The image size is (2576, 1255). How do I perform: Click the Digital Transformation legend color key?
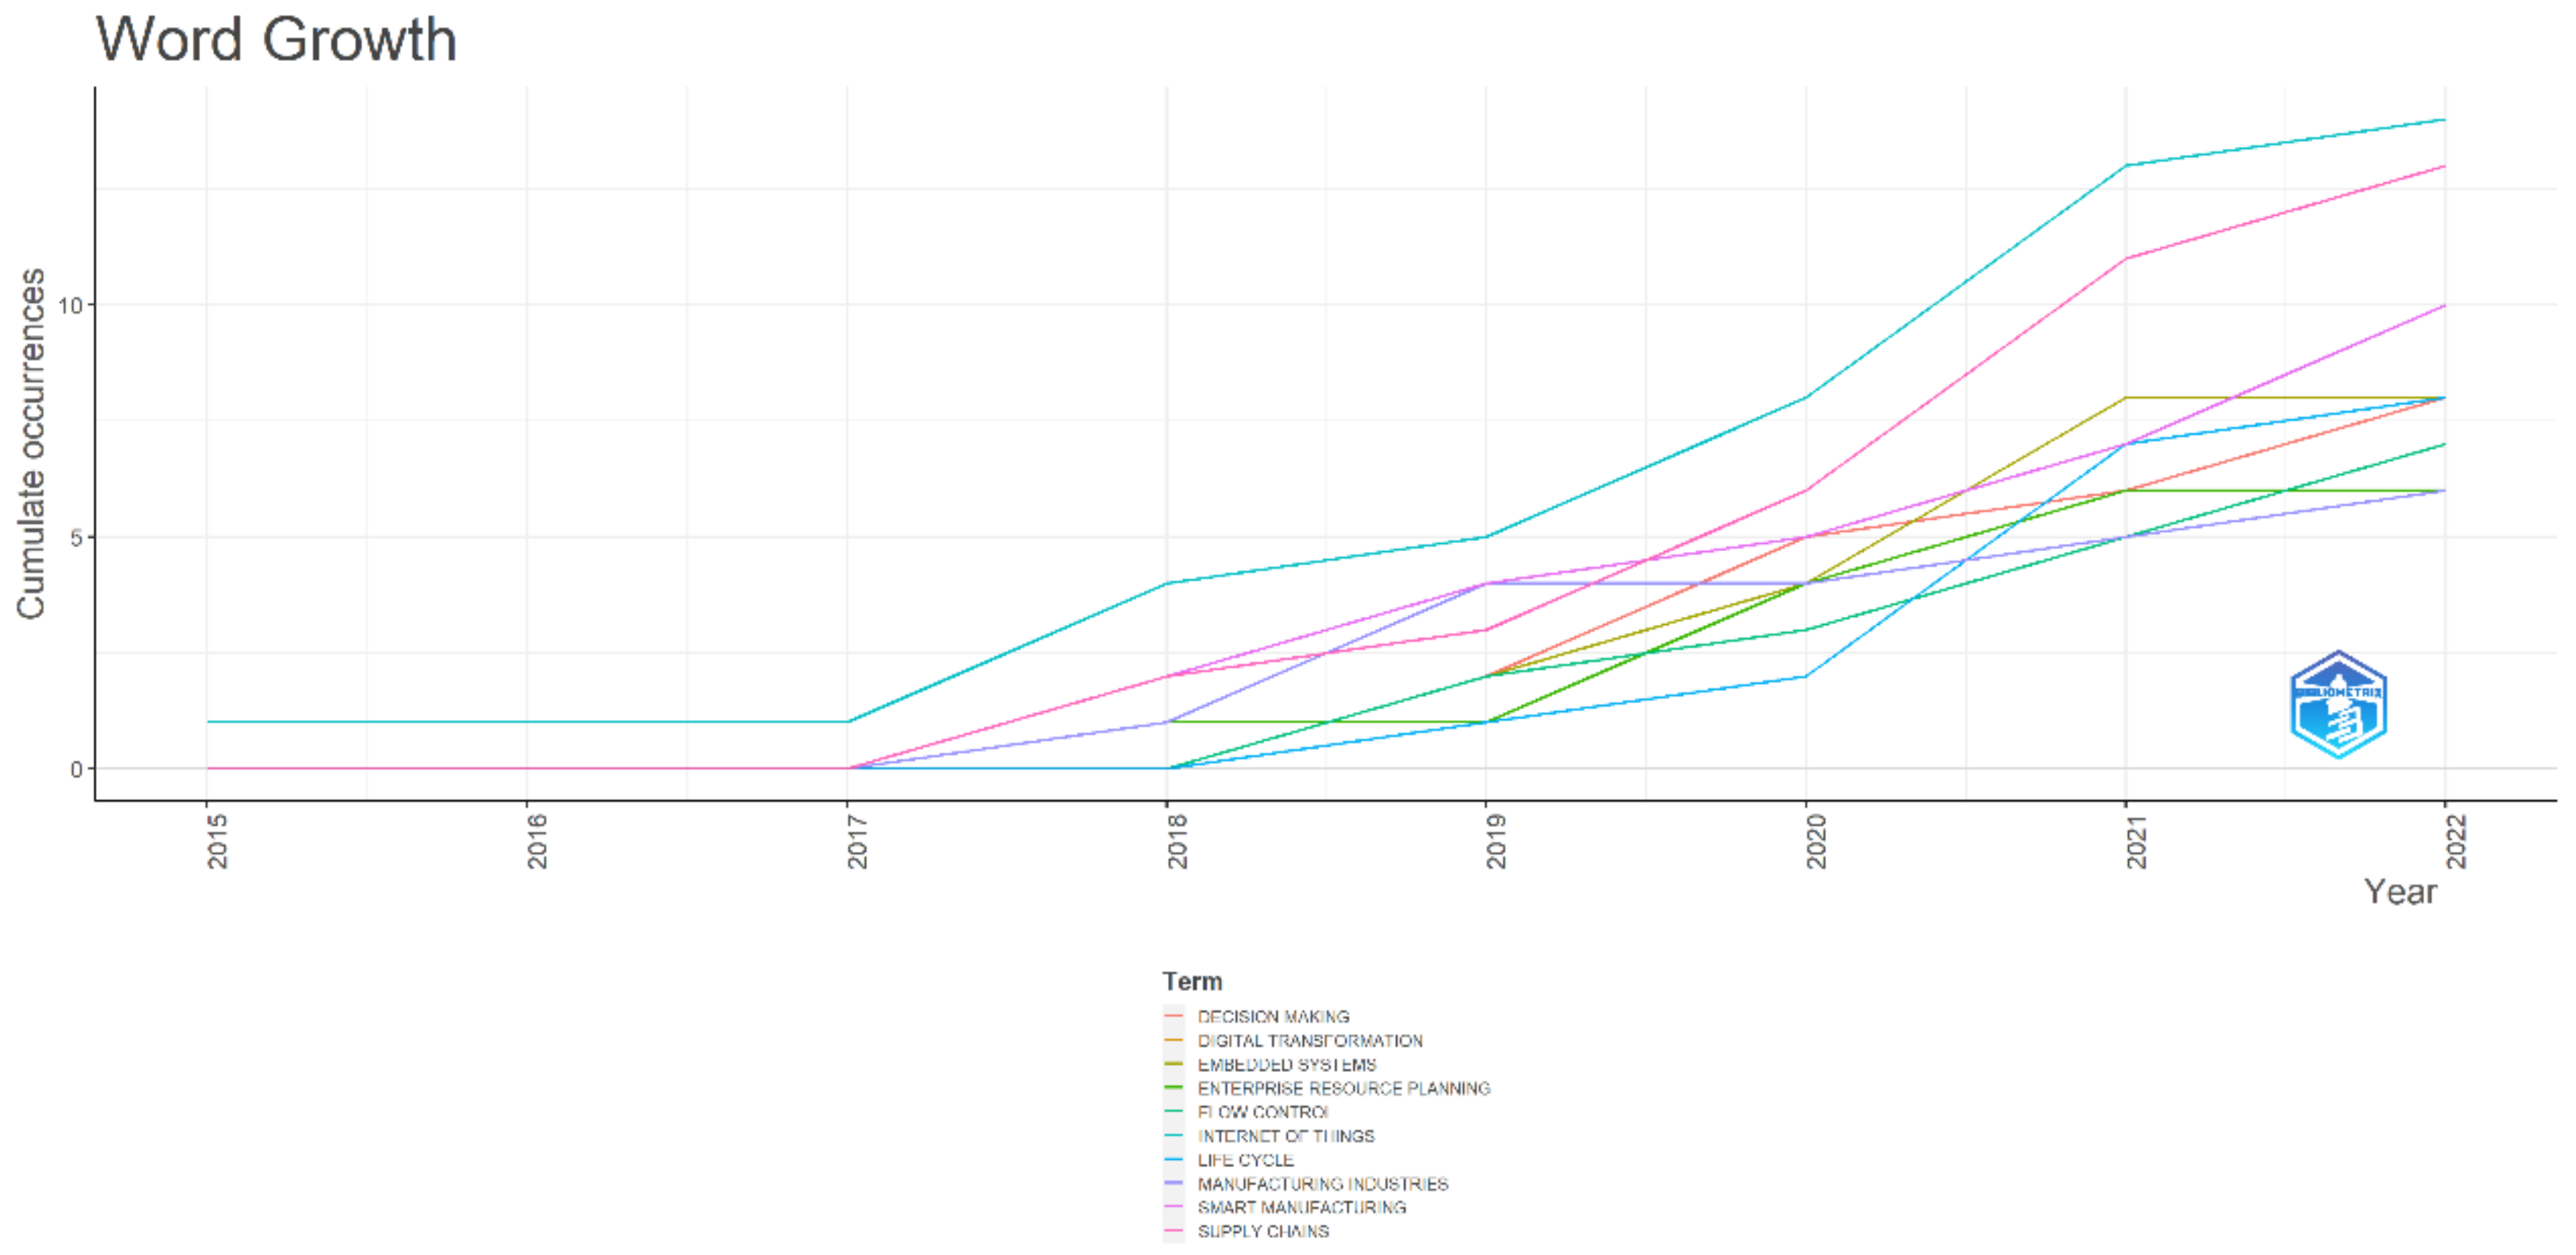1173,1040
